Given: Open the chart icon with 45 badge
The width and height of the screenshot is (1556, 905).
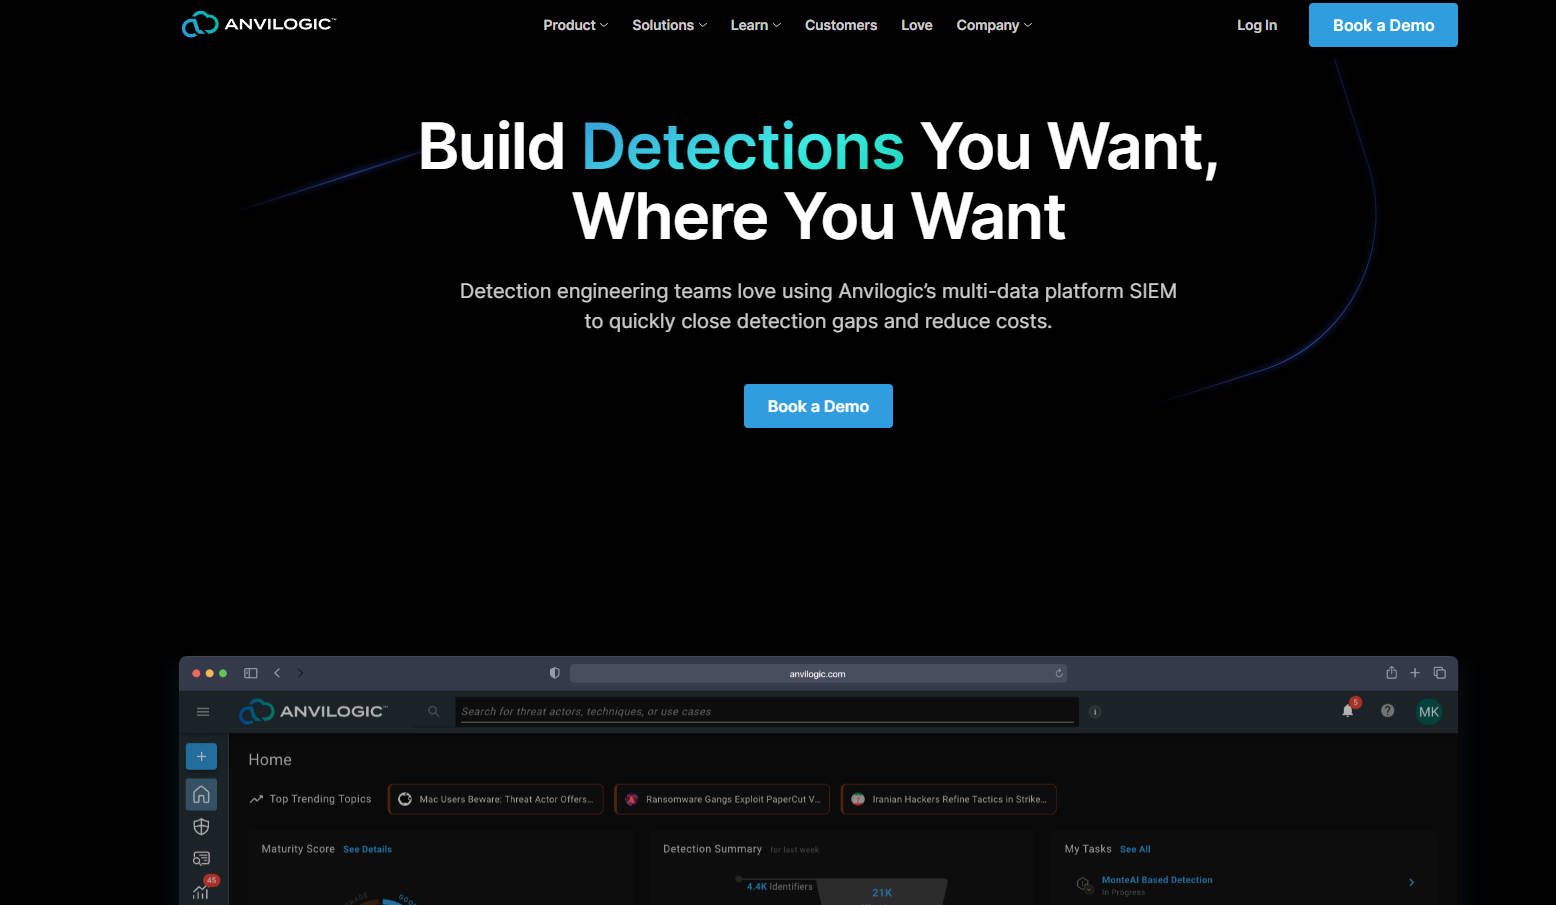Looking at the screenshot, I should 201,890.
